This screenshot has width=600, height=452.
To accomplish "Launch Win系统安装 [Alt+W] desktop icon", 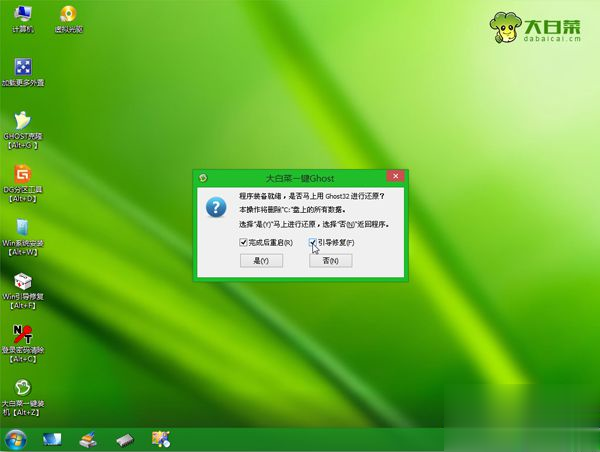I will [23, 237].
